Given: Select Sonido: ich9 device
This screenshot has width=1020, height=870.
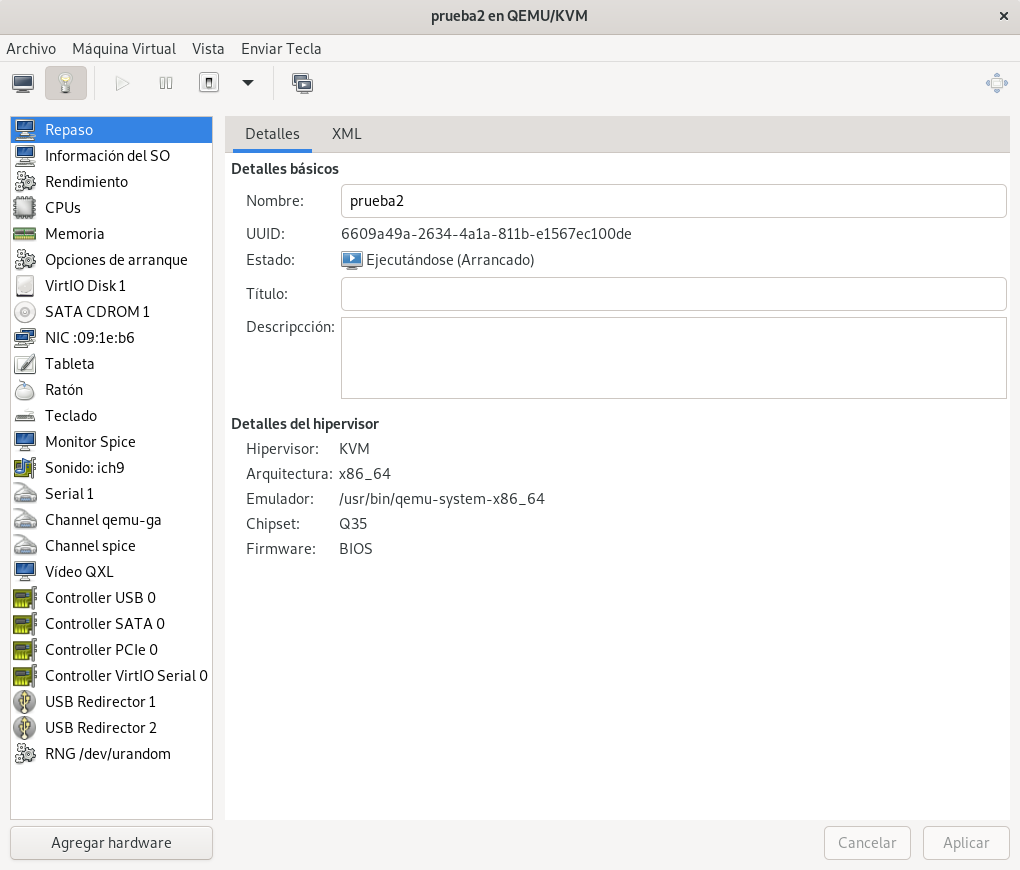Looking at the screenshot, I should coord(111,468).
